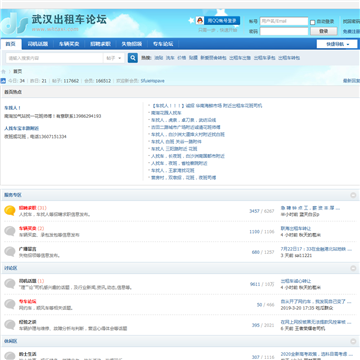Click the gray bubble icon beside 车辆买卖
This screenshot has width=360, height=360.
pyautogui.click(x=10, y=231)
